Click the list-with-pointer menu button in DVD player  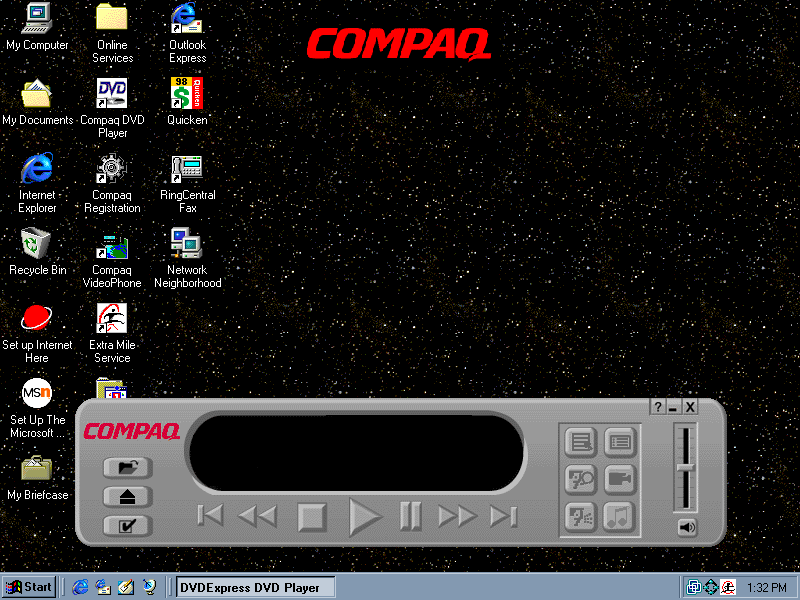581,442
